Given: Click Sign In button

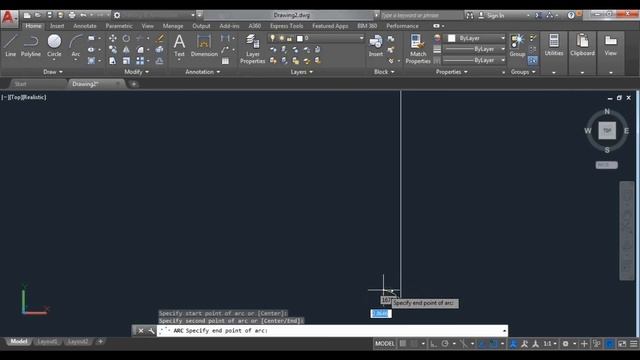Looking at the screenshot, I should 491,15.
